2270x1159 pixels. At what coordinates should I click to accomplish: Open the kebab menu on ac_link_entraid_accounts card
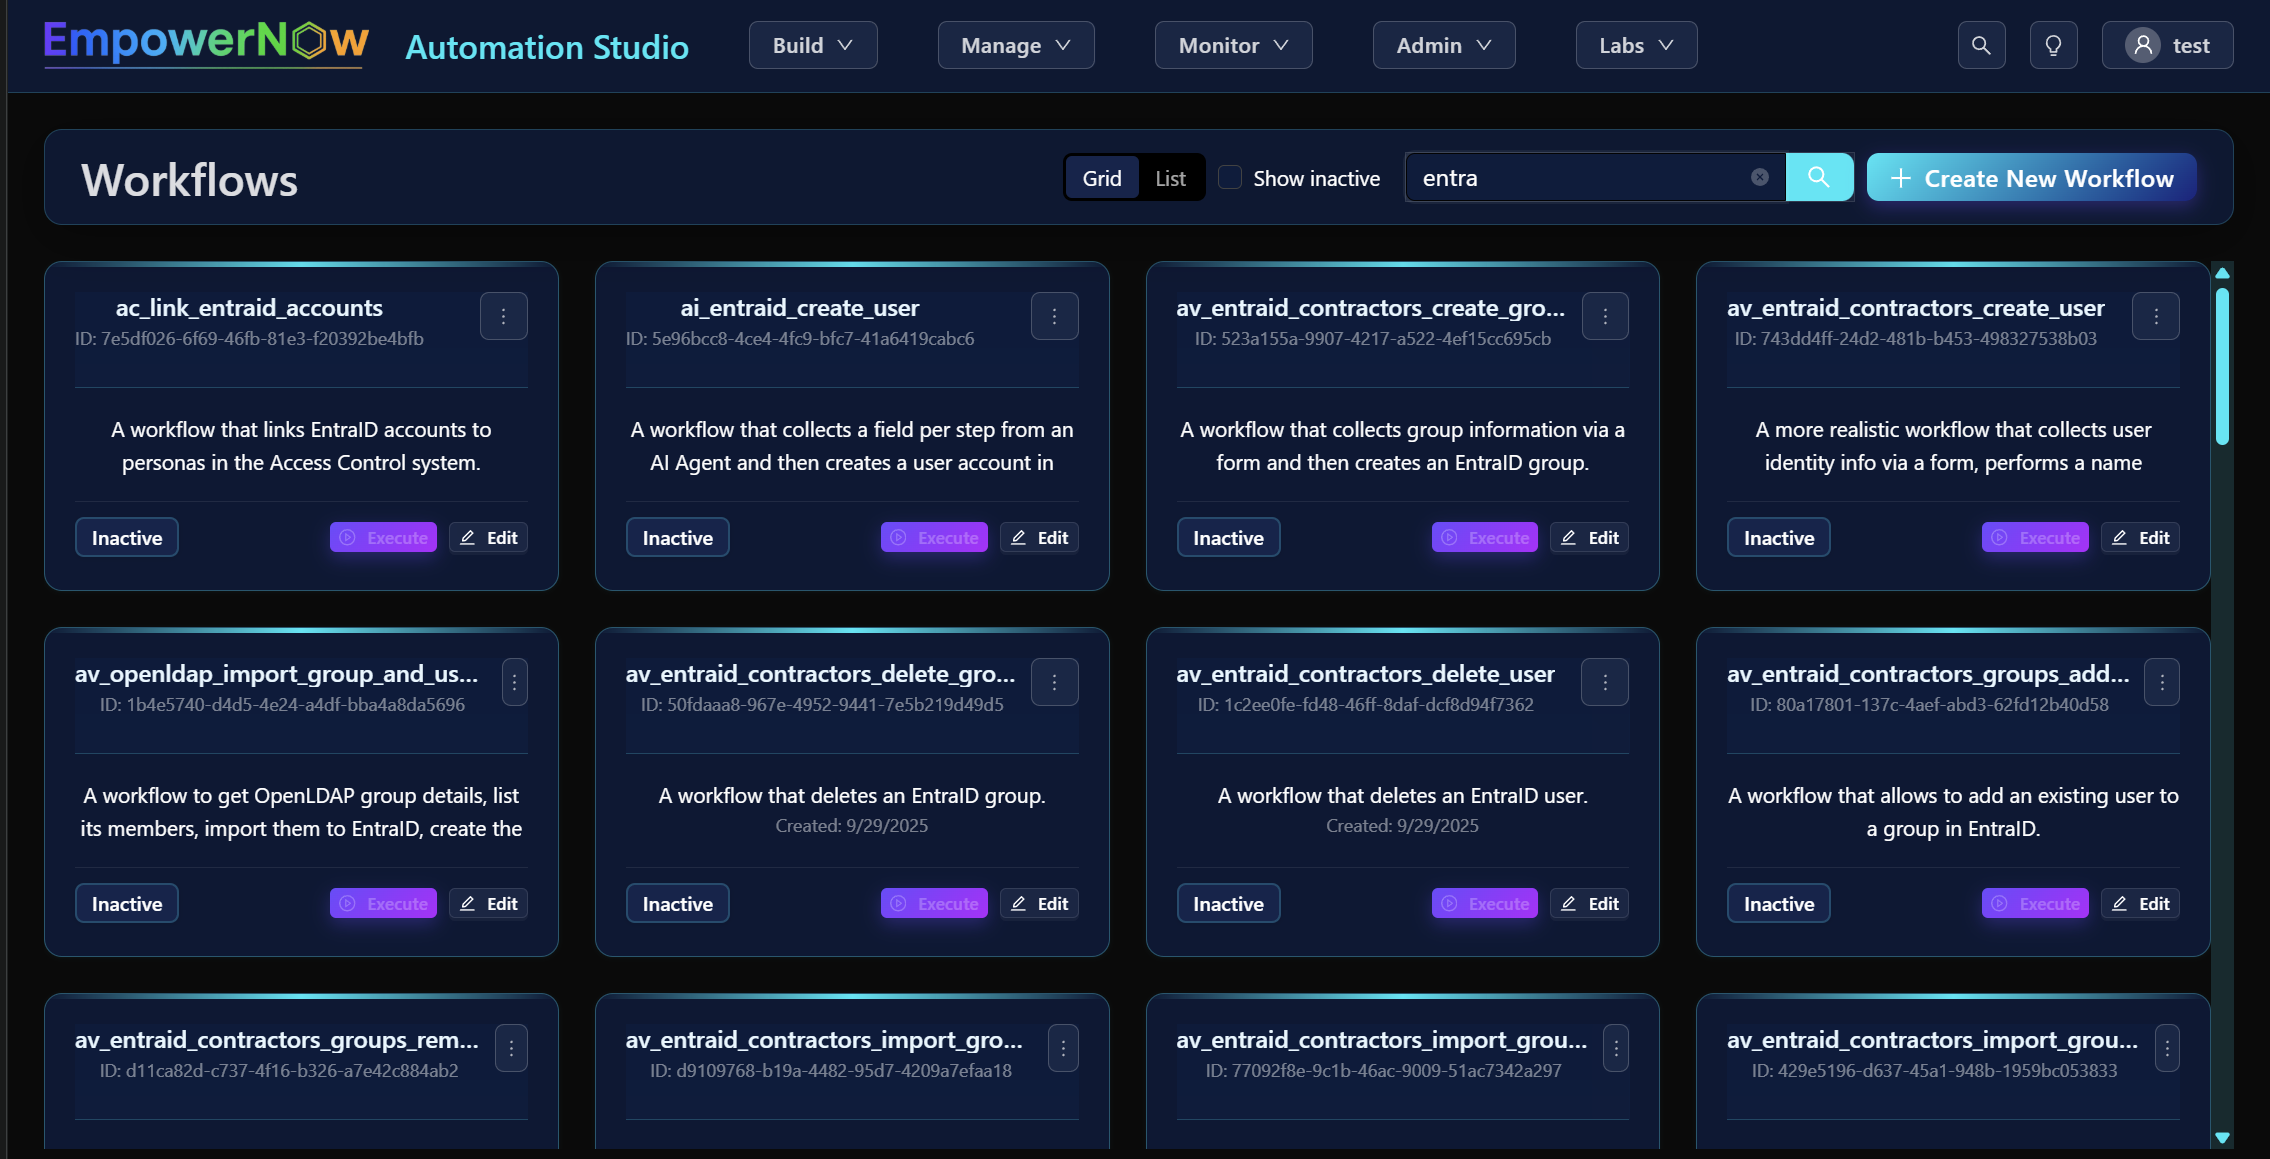coord(504,315)
